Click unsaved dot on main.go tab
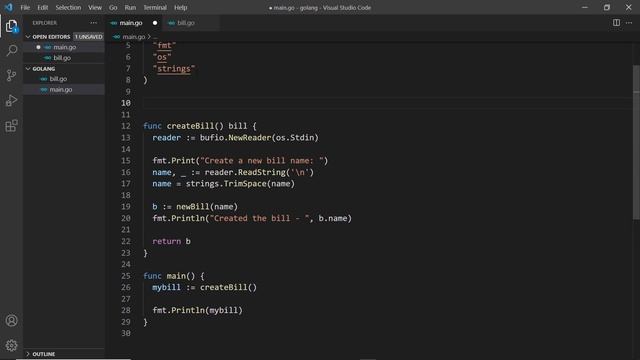The height and width of the screenshot is (360, 640). point(155,23)
